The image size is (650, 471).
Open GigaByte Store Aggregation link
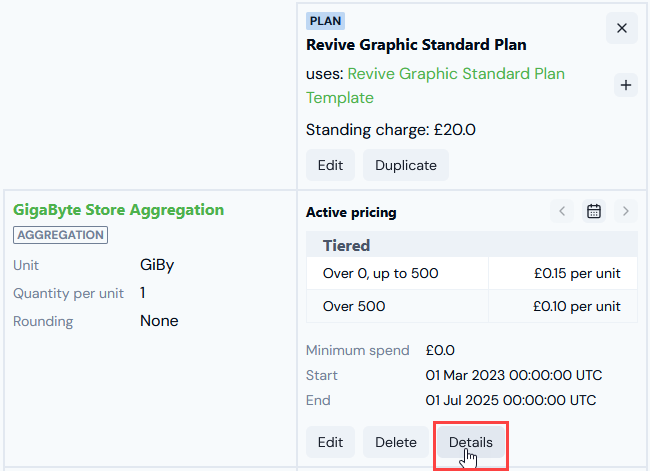pyautogui.click(x=119, y=210)
